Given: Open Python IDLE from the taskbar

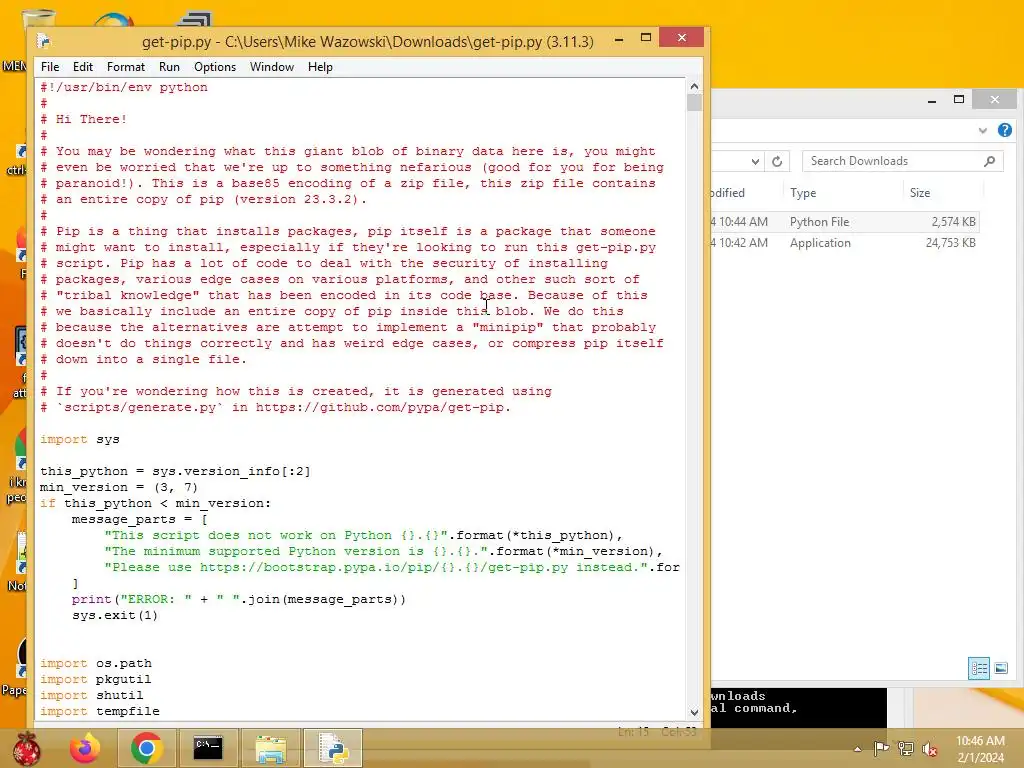Looking at the screenshot, I should 333,748.
